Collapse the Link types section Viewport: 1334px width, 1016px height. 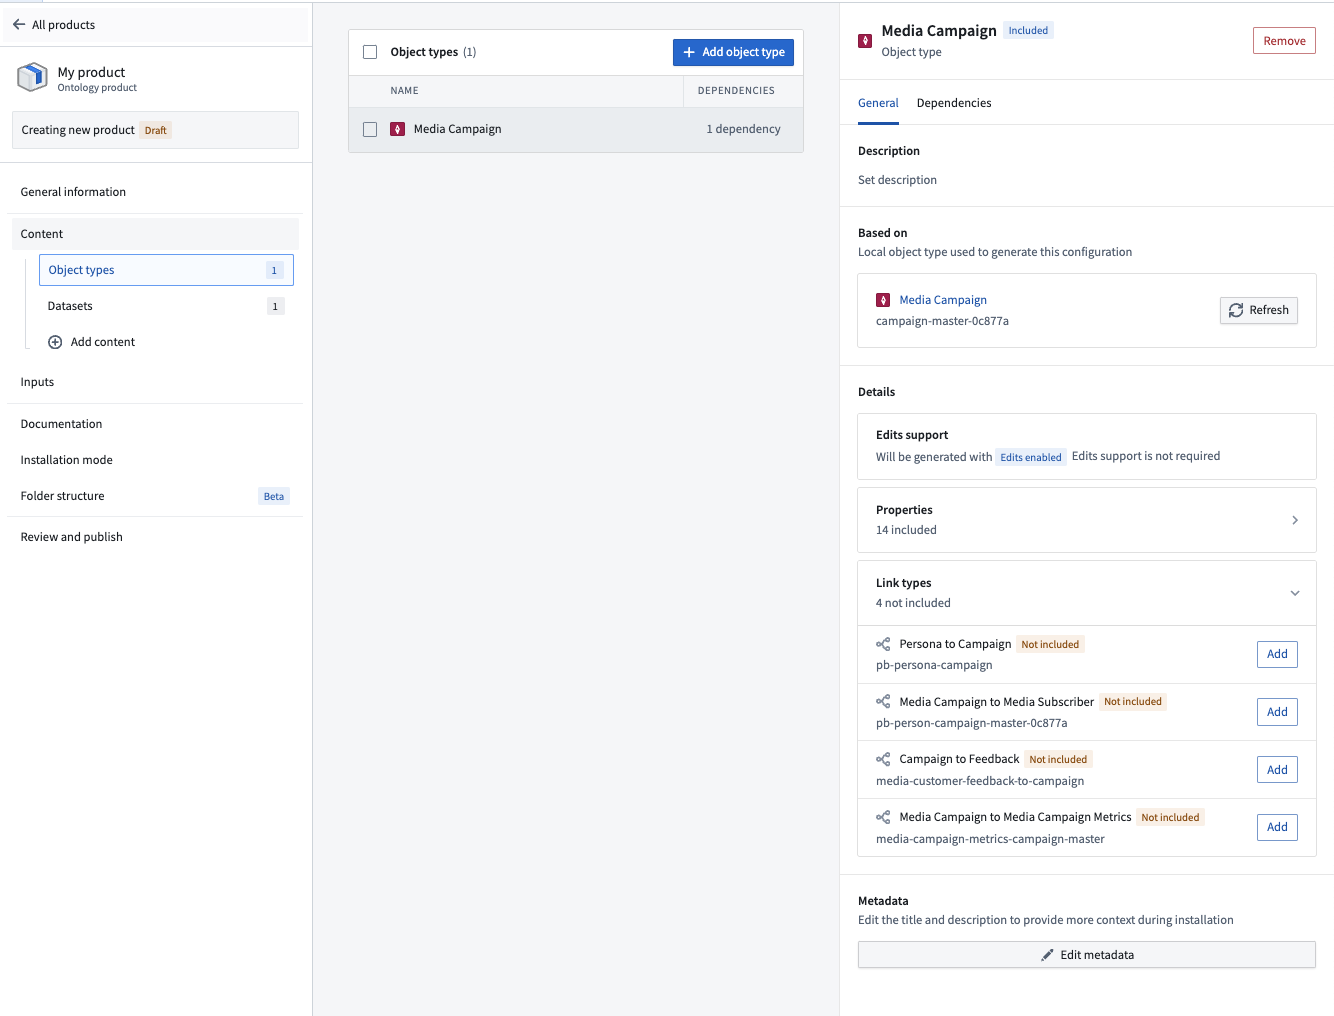click(1295, 593)
